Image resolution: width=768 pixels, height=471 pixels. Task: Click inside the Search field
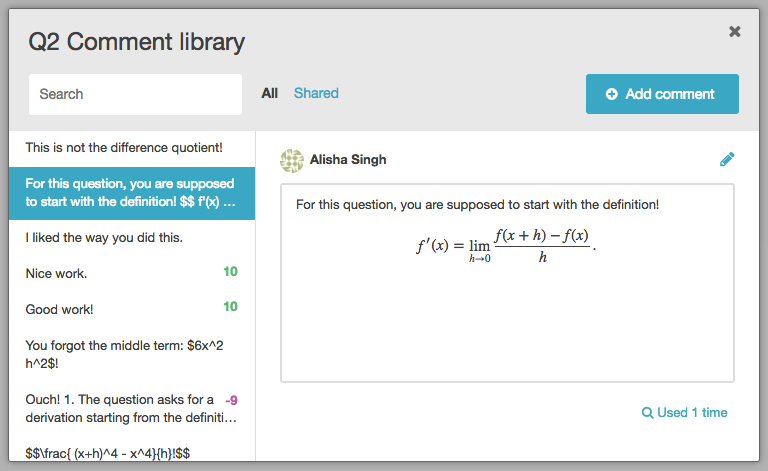[135, 94]
